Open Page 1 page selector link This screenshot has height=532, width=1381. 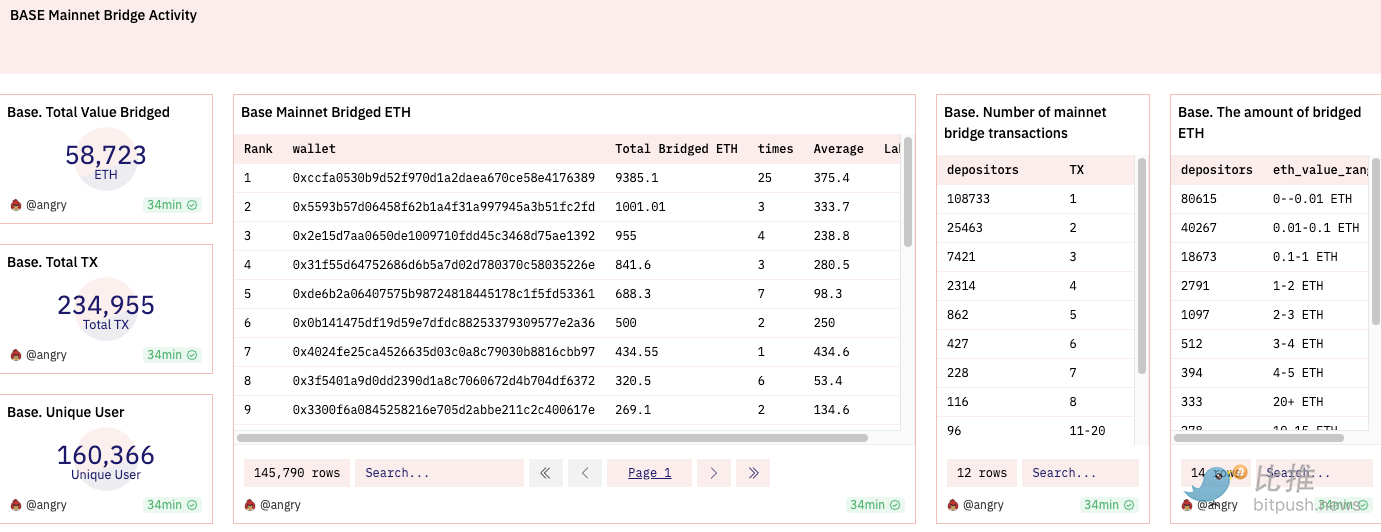649,473
